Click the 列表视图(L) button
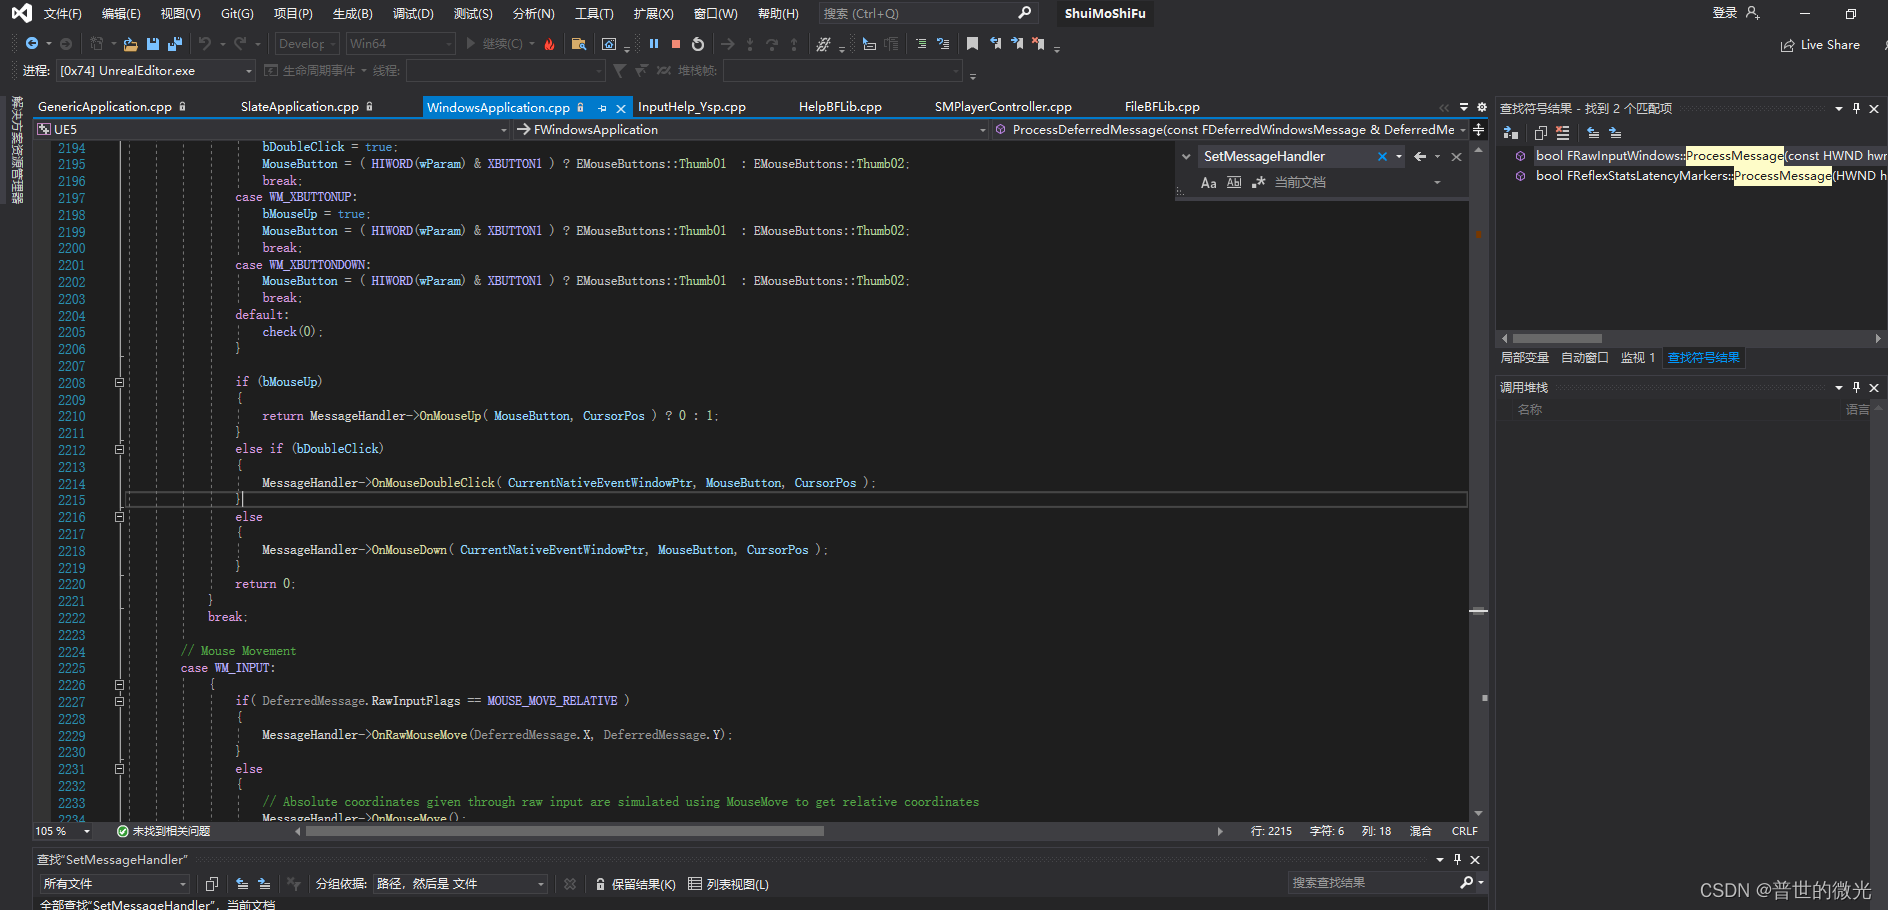1888x910 pixels. 728,884
